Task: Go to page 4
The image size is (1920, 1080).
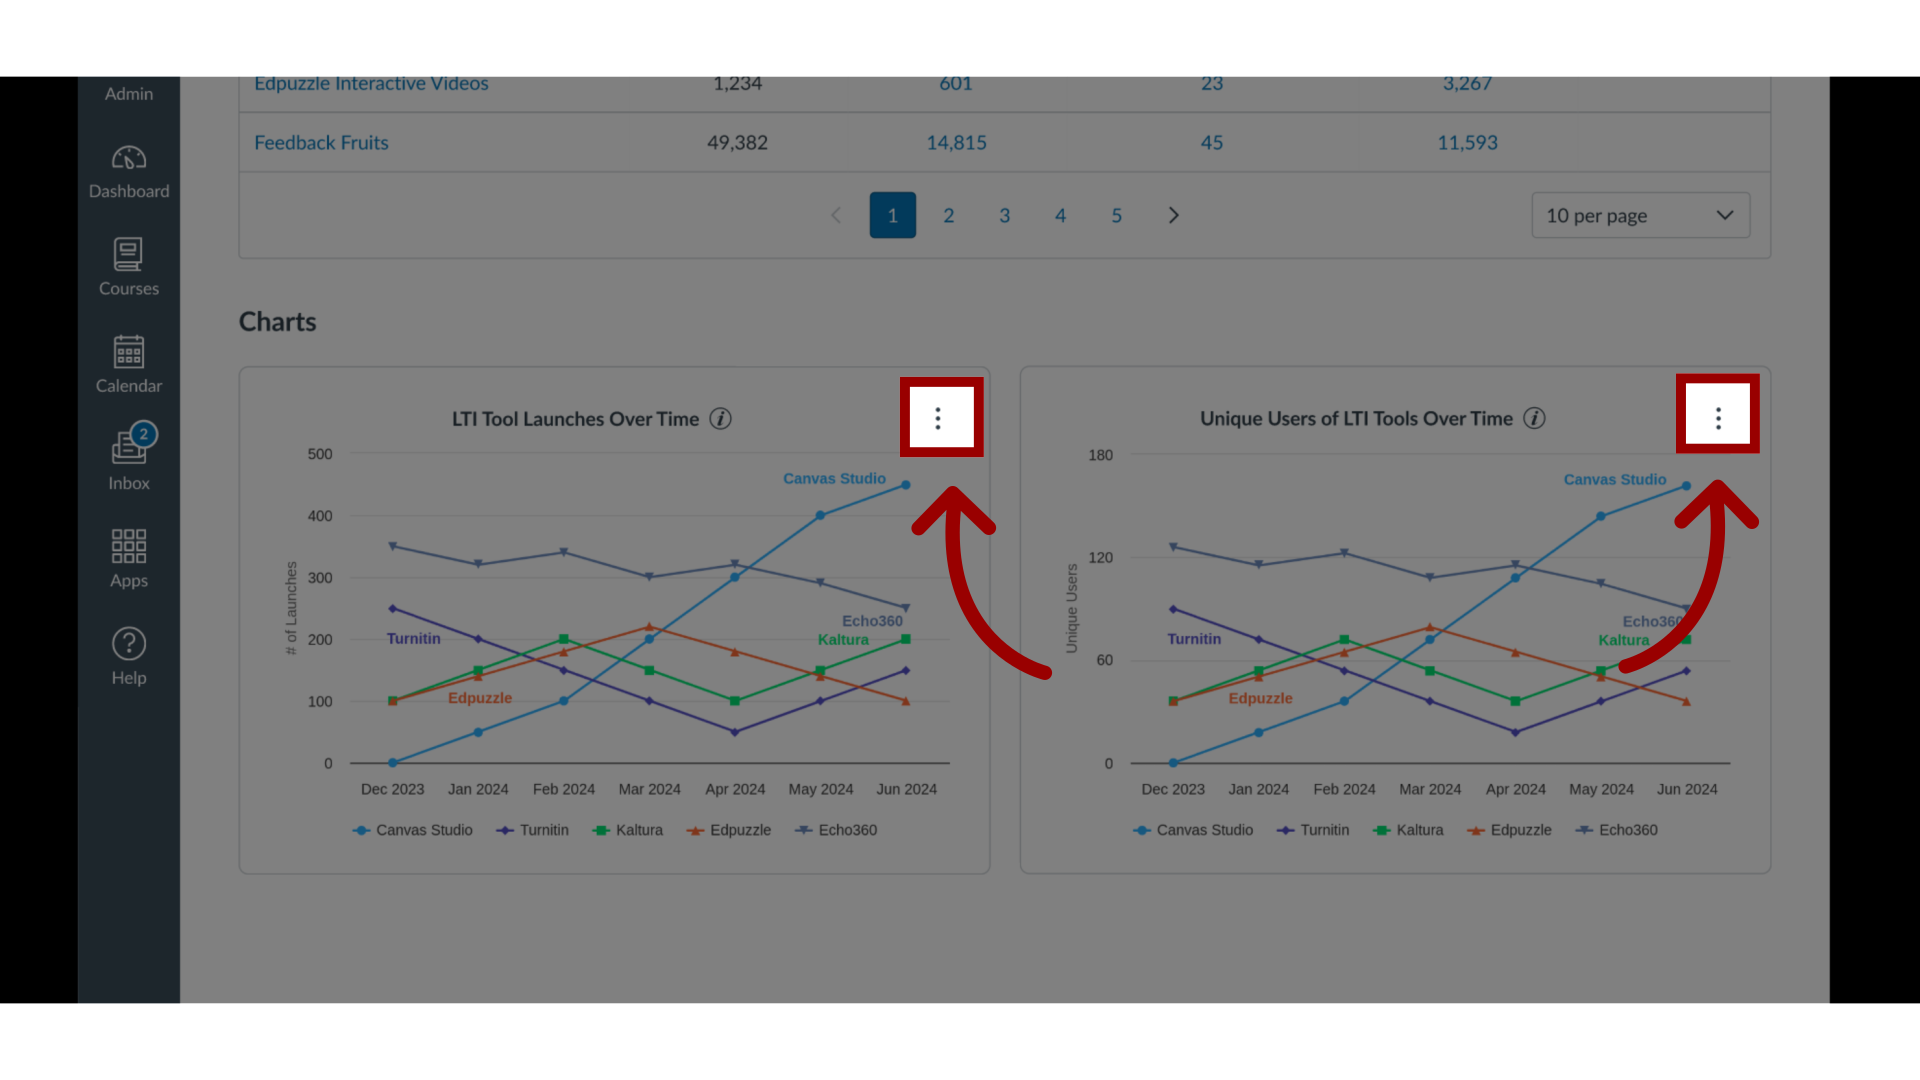Action: tap(1061, 215)
